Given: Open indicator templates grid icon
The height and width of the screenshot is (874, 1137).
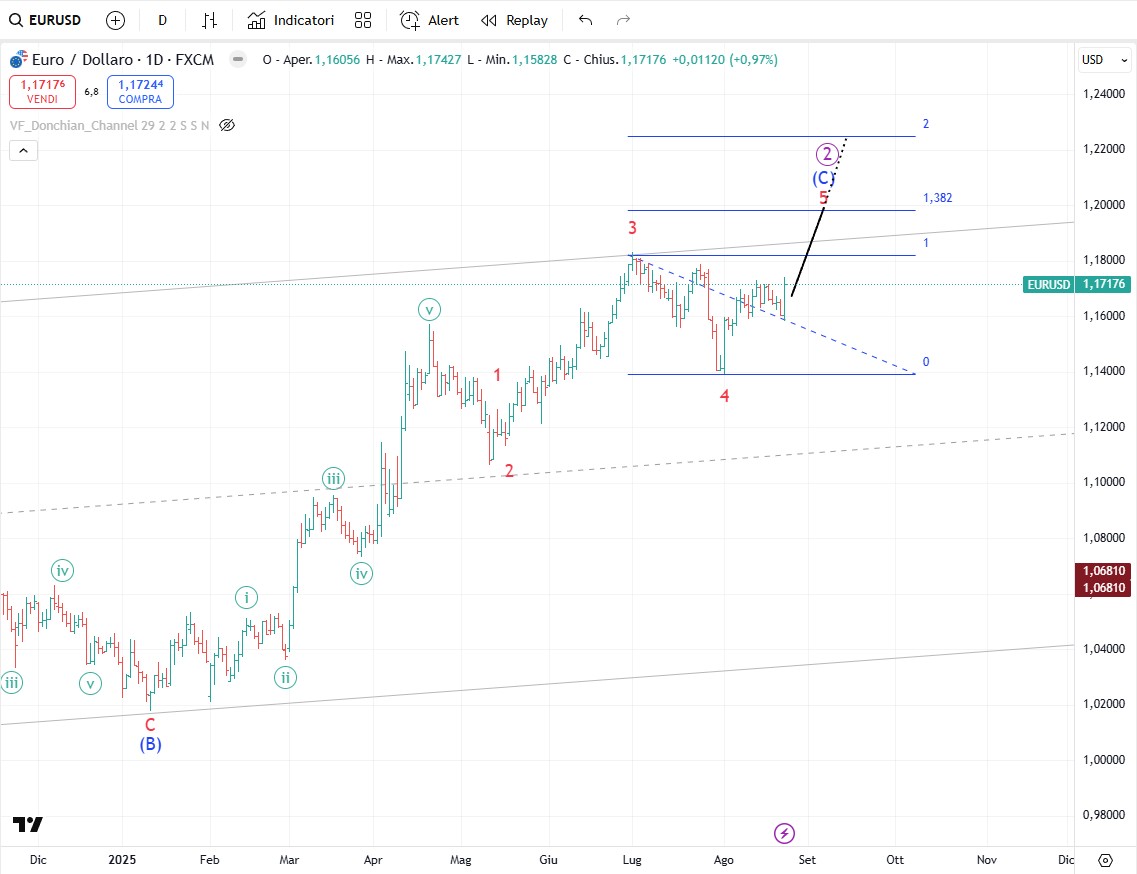Looking at the screenshot, I should coord(363,20).
